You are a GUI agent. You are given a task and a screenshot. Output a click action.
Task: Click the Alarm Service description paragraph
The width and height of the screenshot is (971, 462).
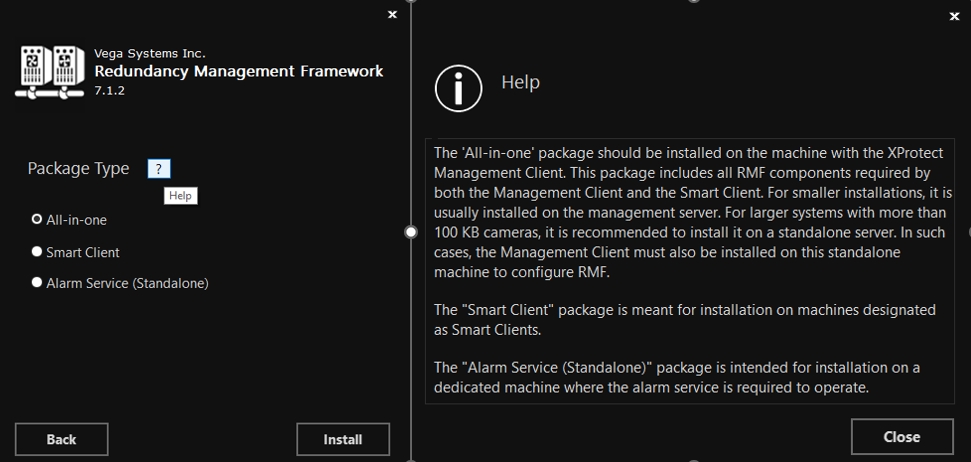676,377
